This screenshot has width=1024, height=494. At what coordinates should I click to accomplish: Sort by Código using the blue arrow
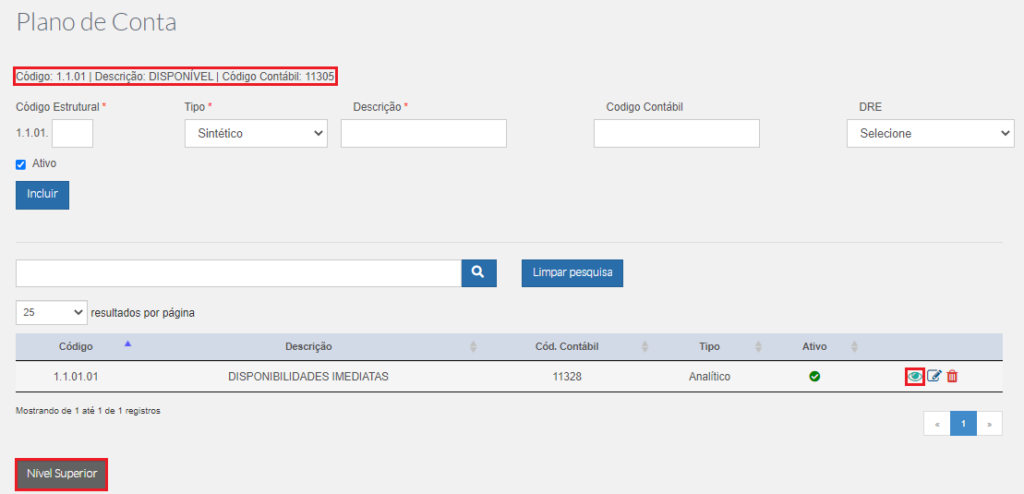128,343
